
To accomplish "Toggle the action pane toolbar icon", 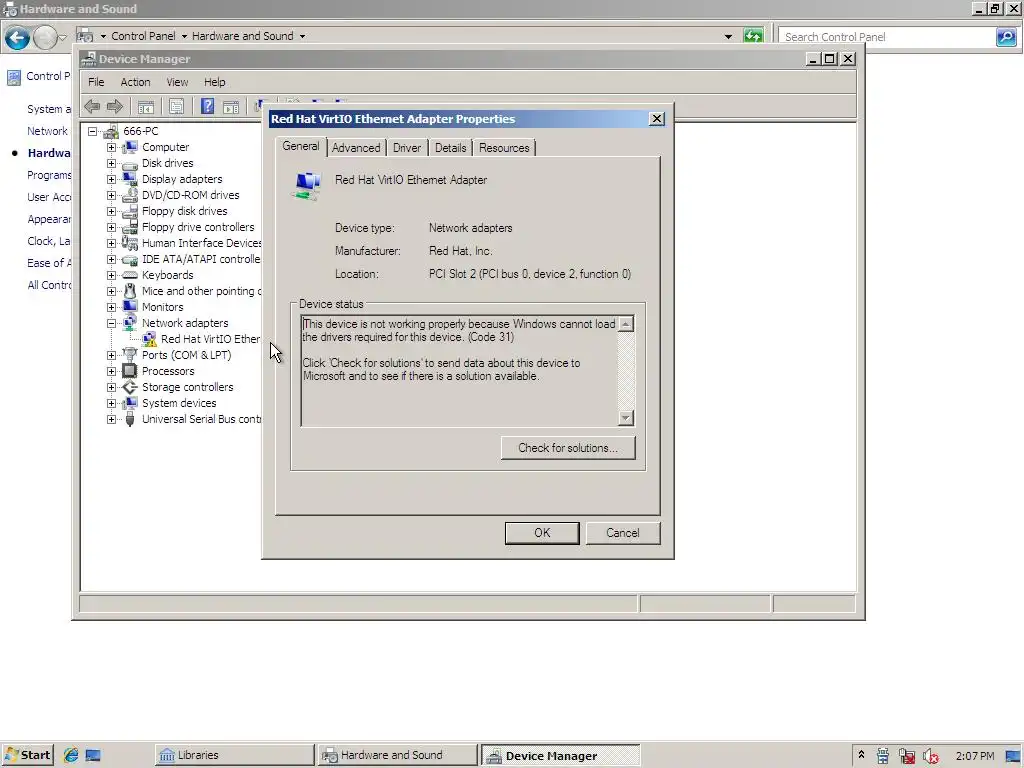I will click(231, 106).
